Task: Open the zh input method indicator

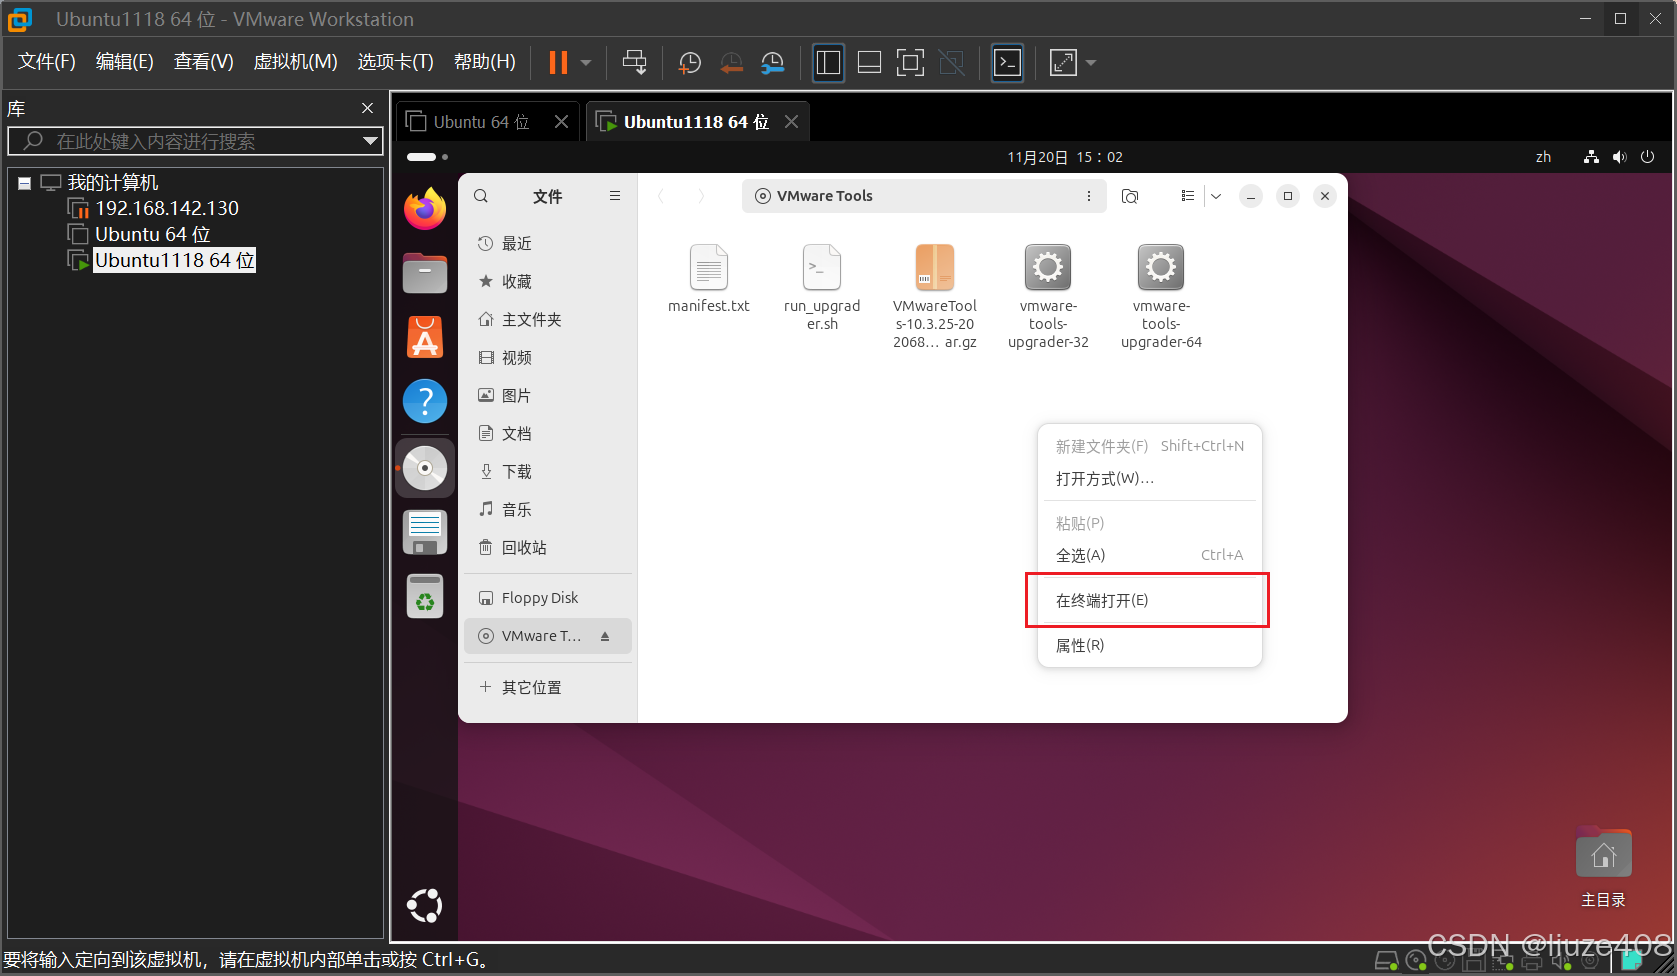Action: point(1543,157)
